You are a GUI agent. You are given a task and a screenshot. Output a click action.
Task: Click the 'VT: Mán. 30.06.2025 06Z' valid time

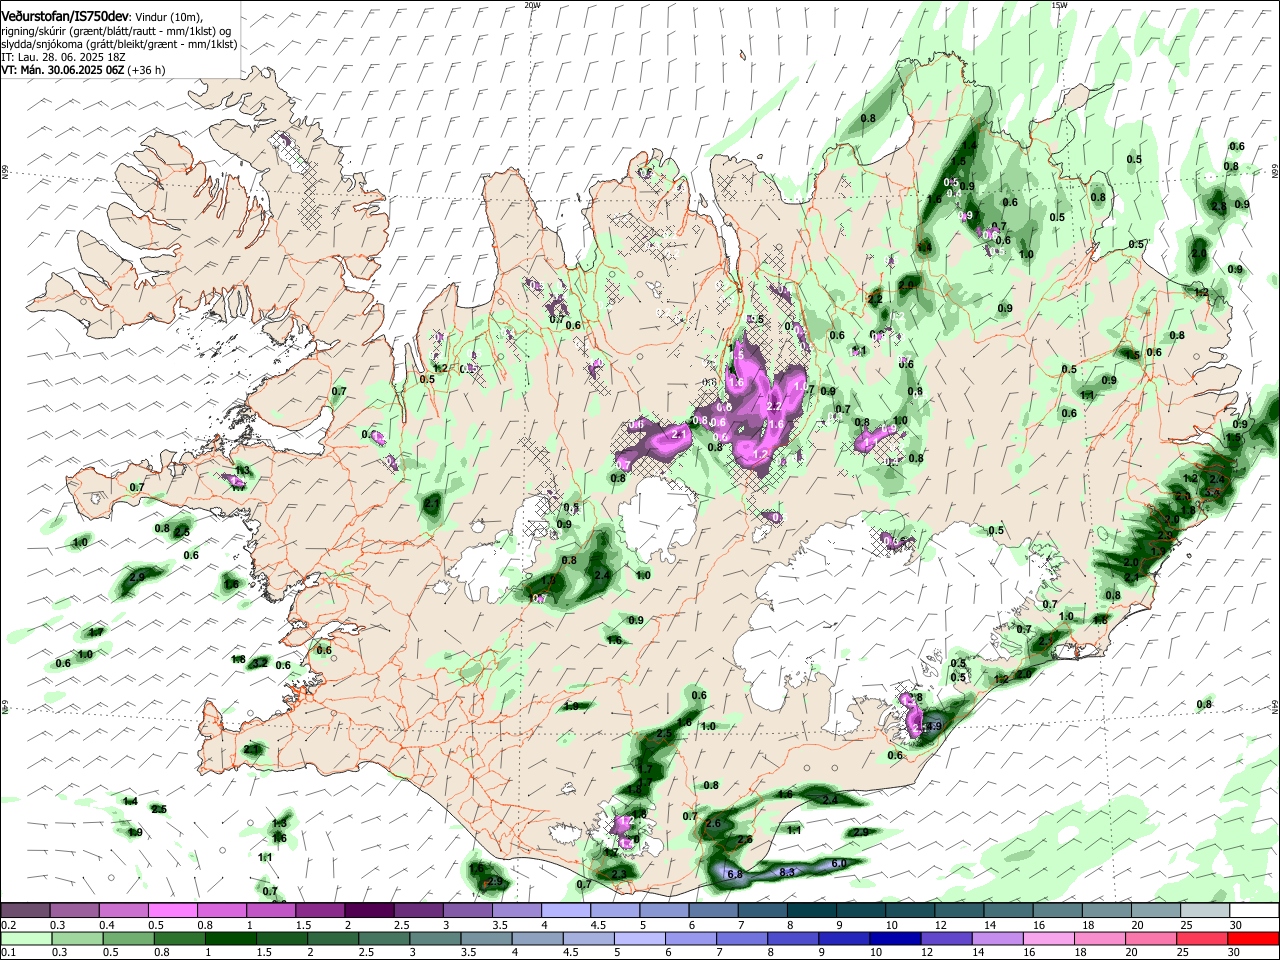click(62, 70)
